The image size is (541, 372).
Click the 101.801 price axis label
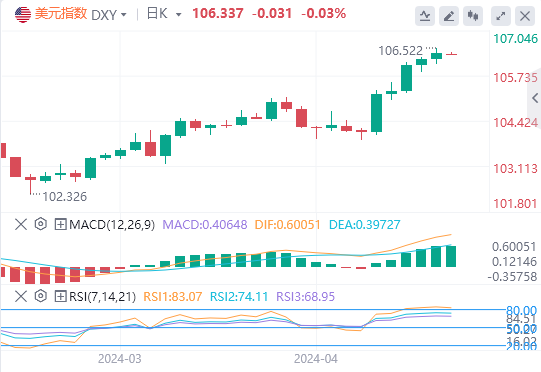coord(515,204)
